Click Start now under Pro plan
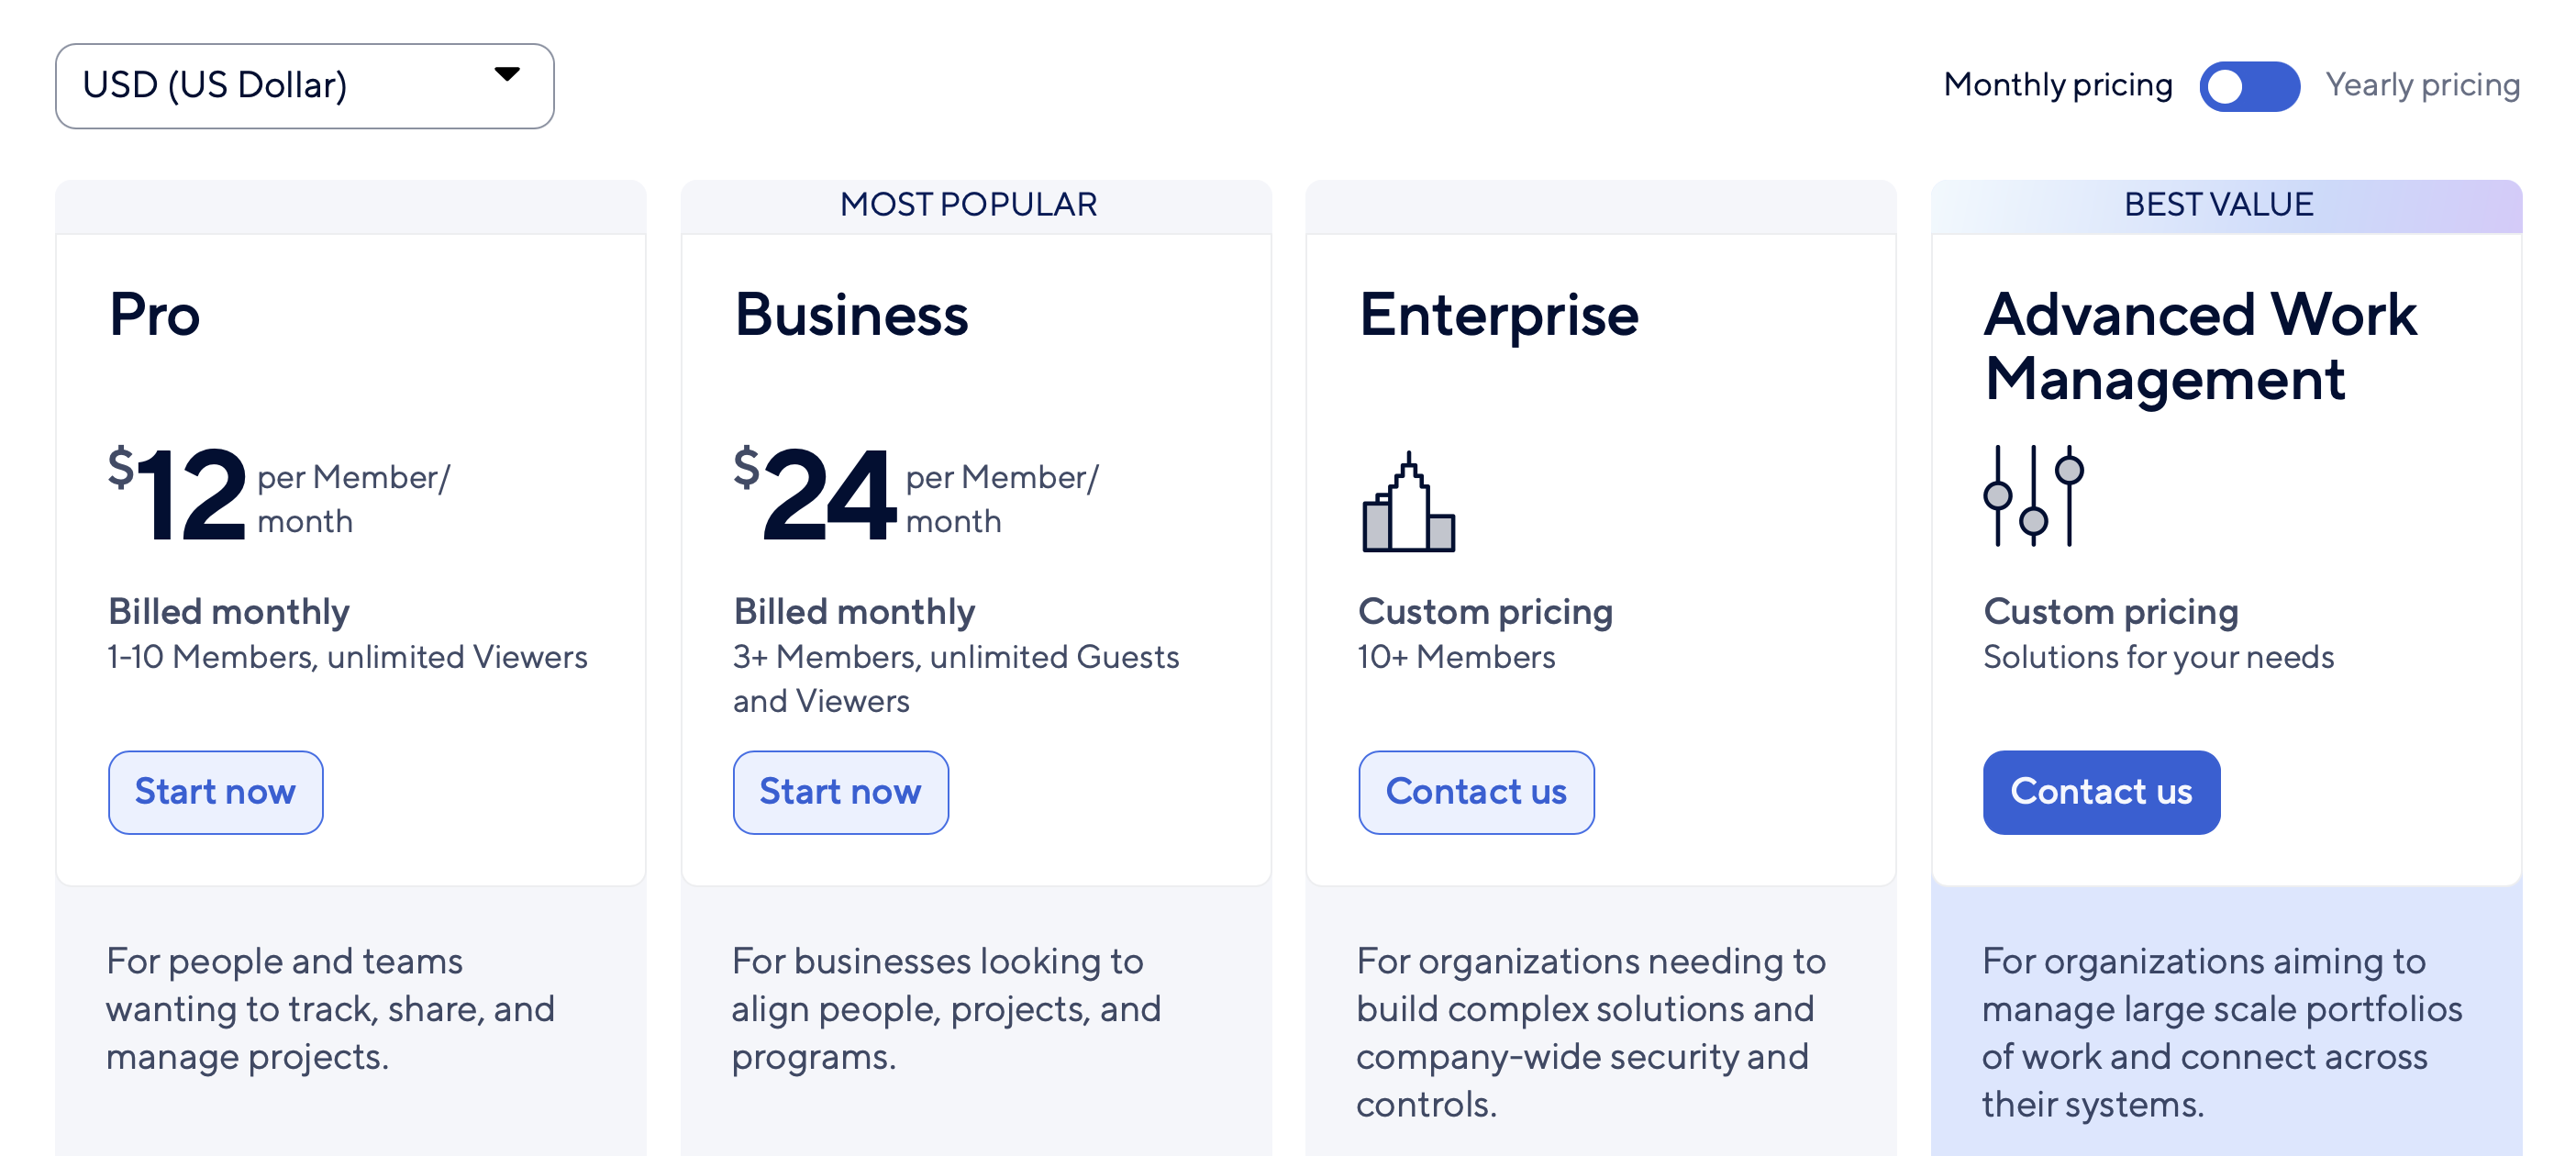 [x=215, y=792]
